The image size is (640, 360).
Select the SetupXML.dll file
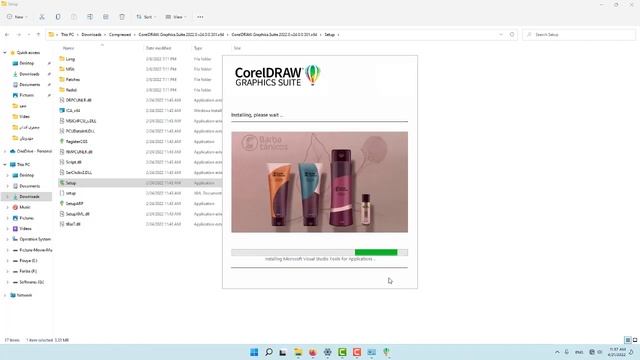[x=78, y=213]
